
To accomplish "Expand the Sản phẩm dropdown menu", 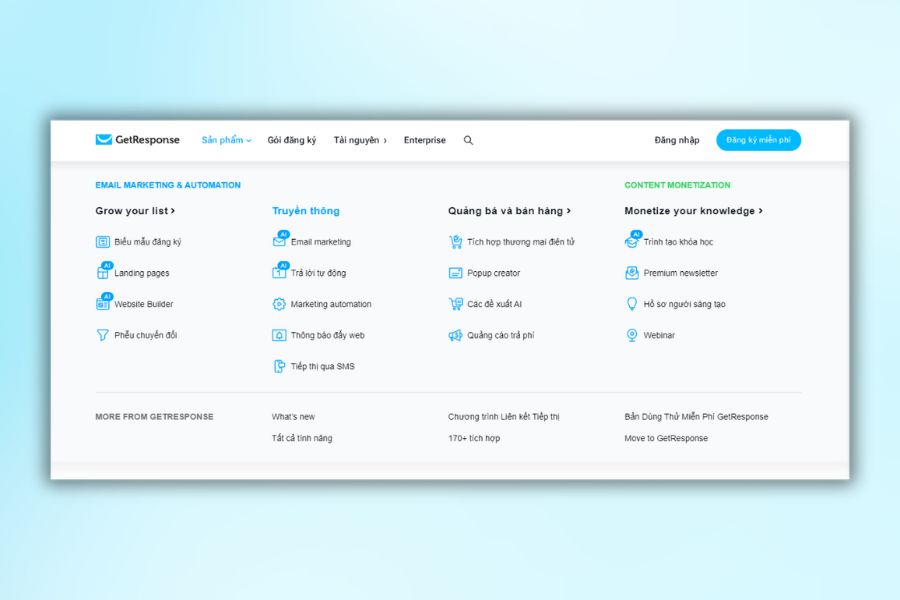I will pos(226,140).
